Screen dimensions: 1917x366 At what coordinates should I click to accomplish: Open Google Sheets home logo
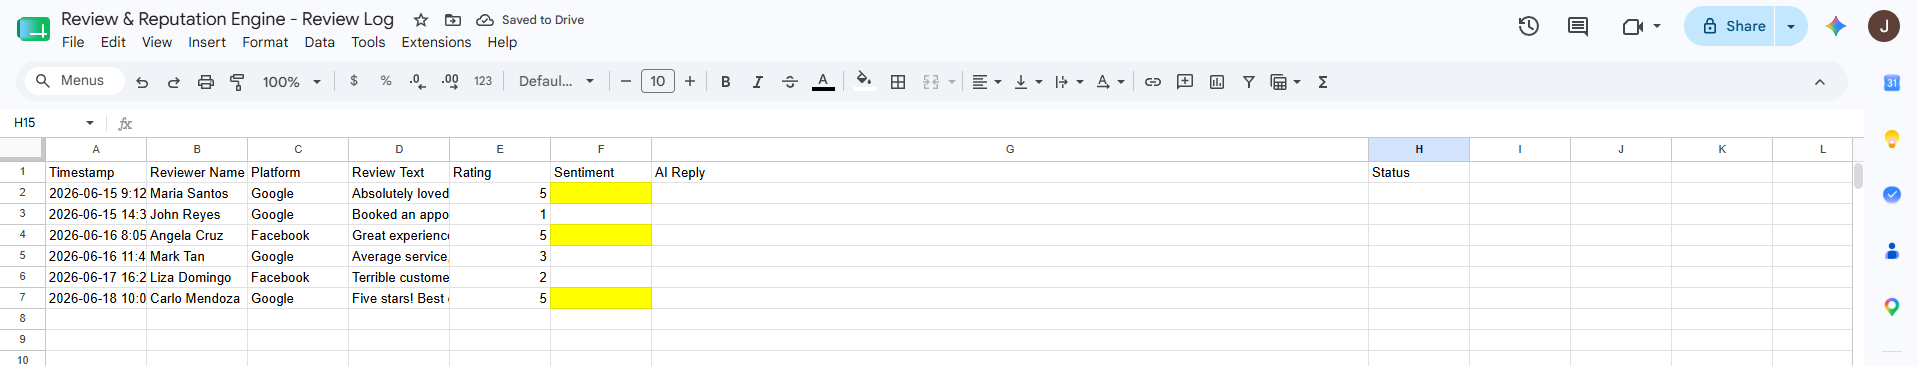pyautogui.click(x=33, y=29)
